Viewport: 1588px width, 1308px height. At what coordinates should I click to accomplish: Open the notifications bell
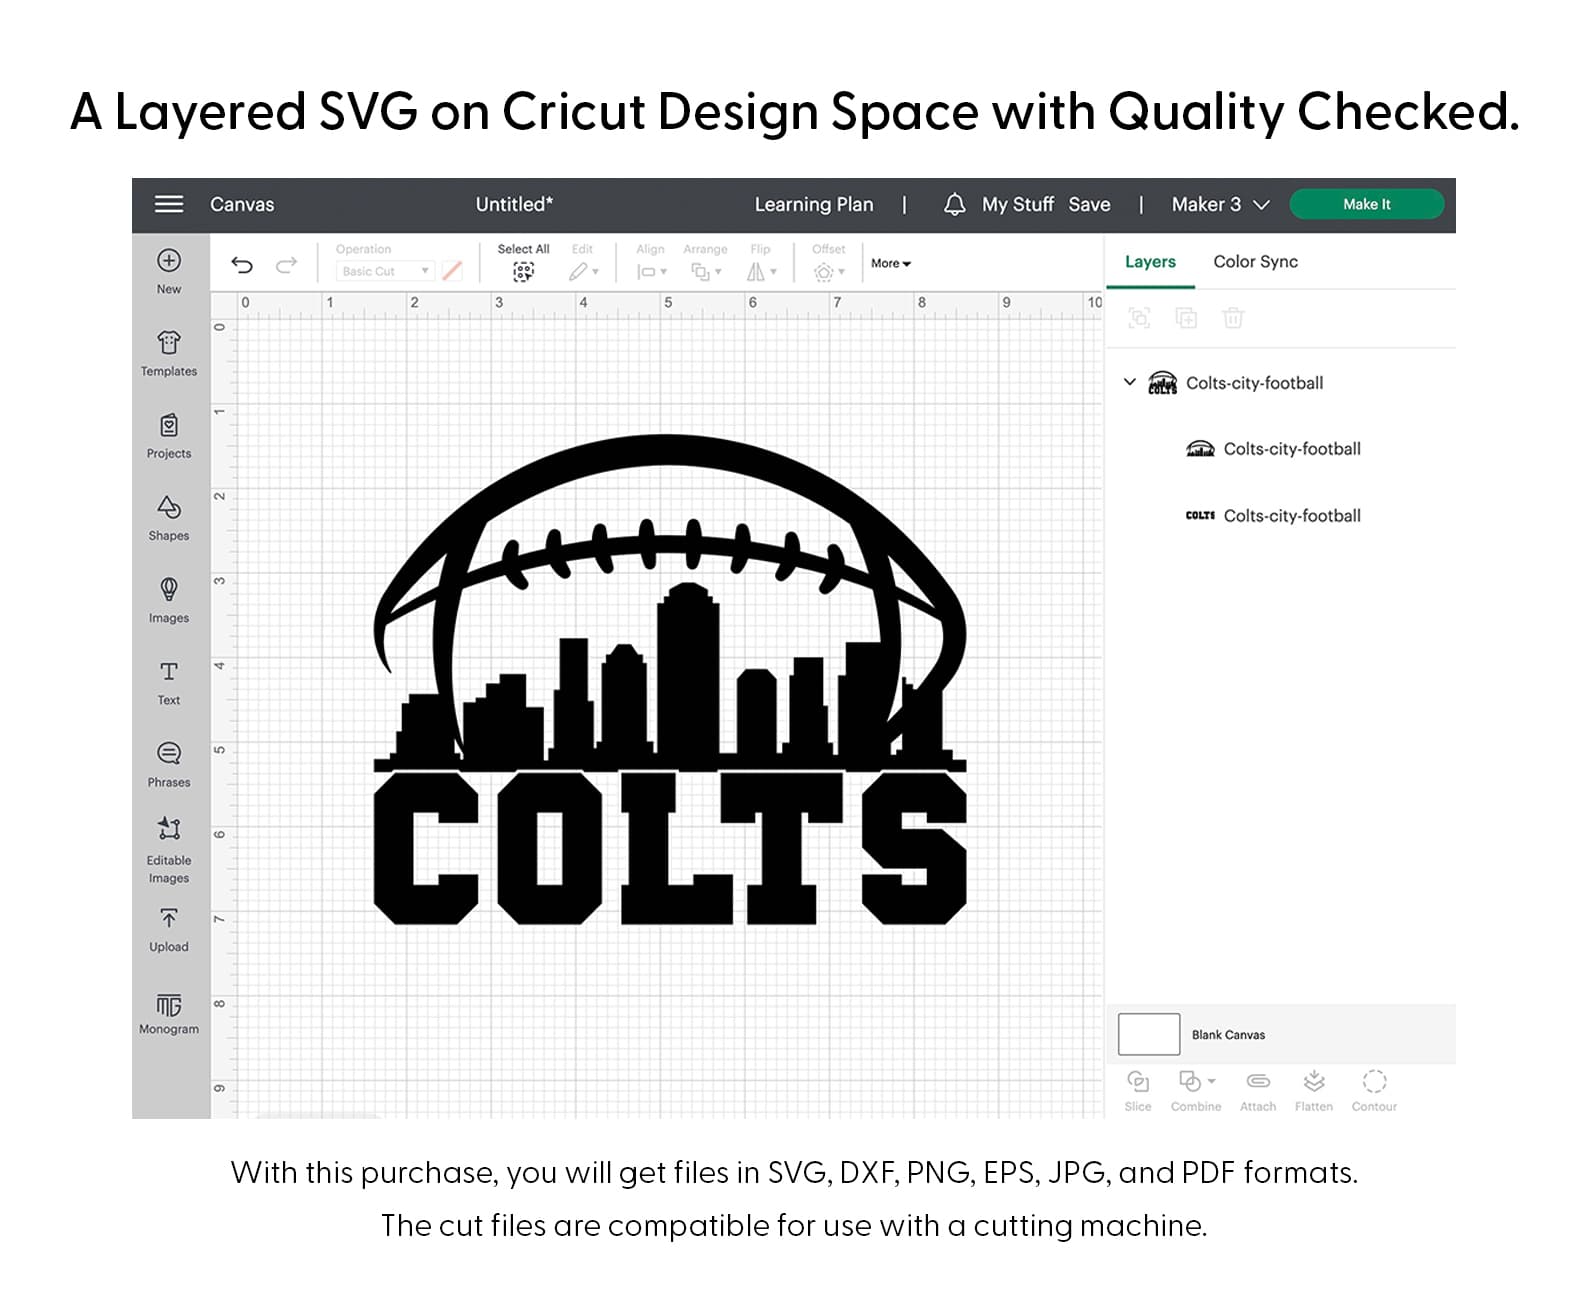click(x=954, y=205)
